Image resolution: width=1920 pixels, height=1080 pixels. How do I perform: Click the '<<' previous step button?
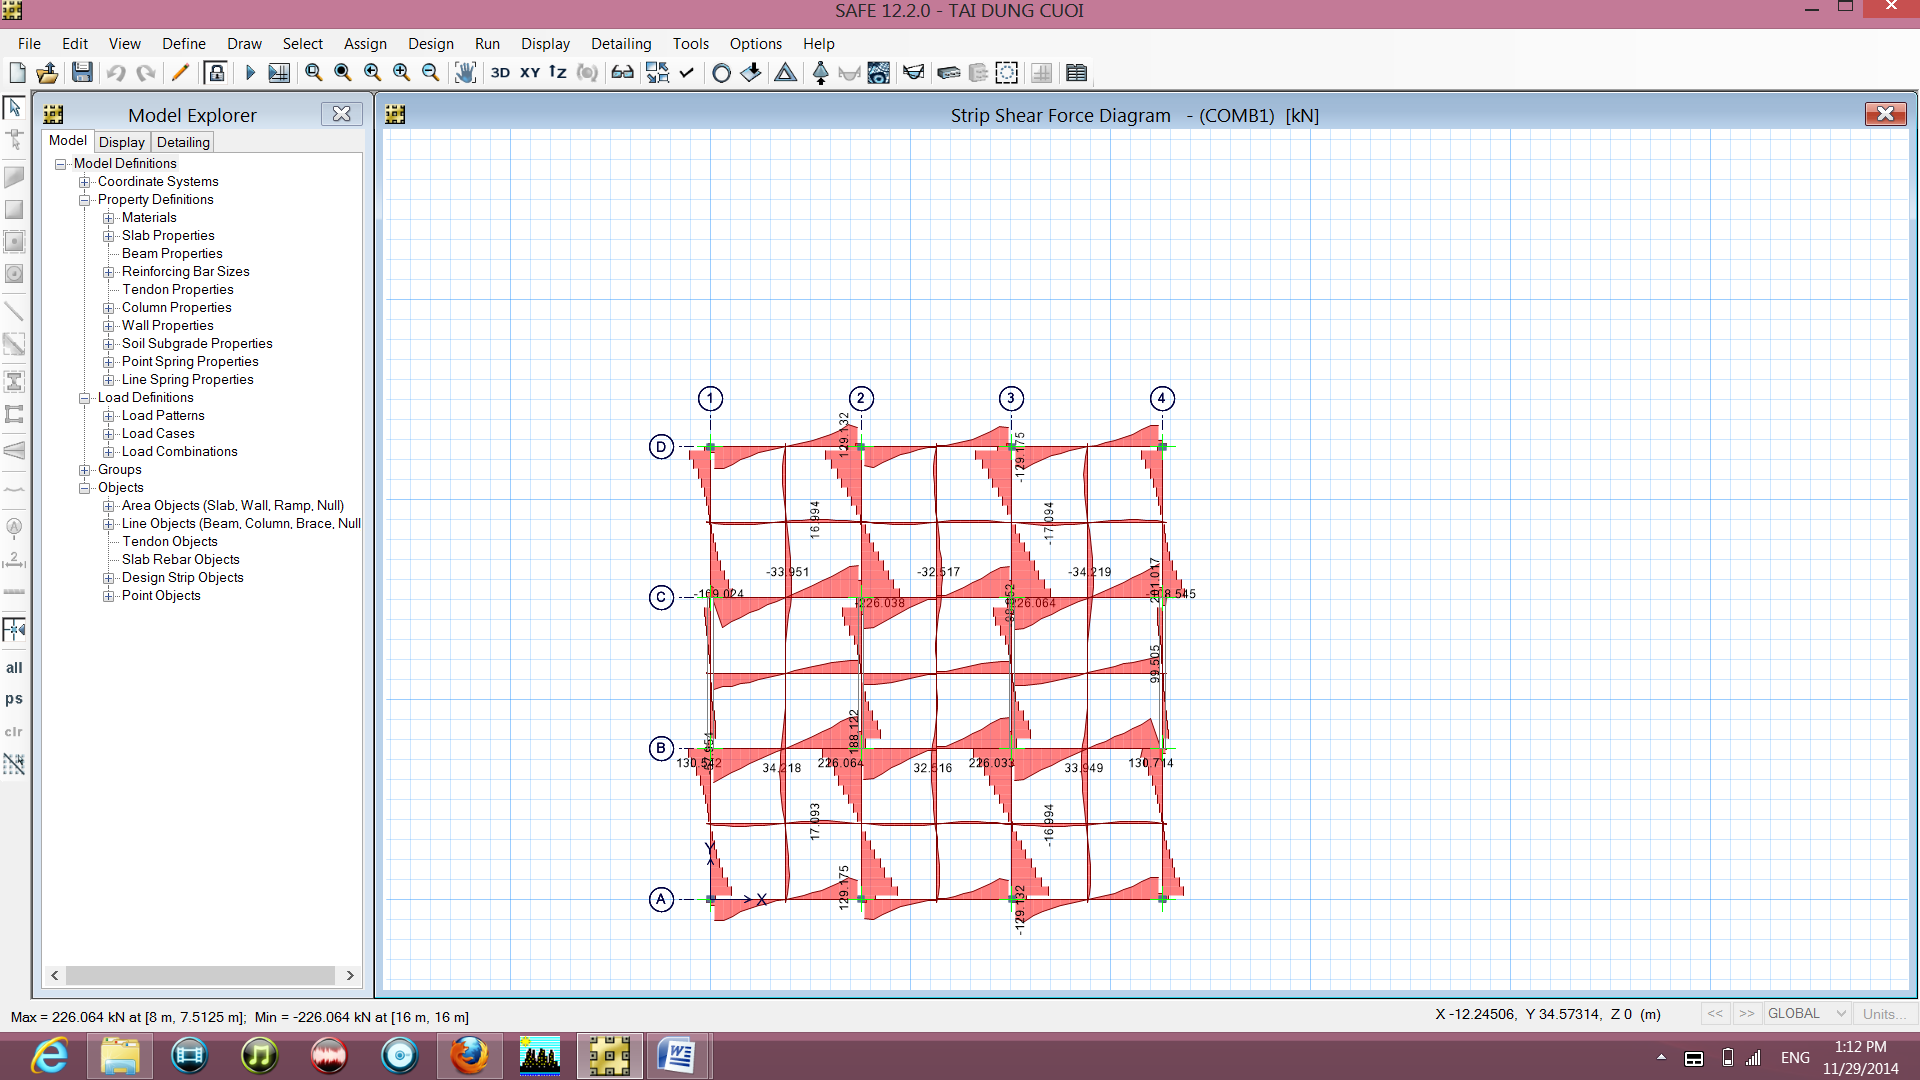(x=1715, y=1014)
